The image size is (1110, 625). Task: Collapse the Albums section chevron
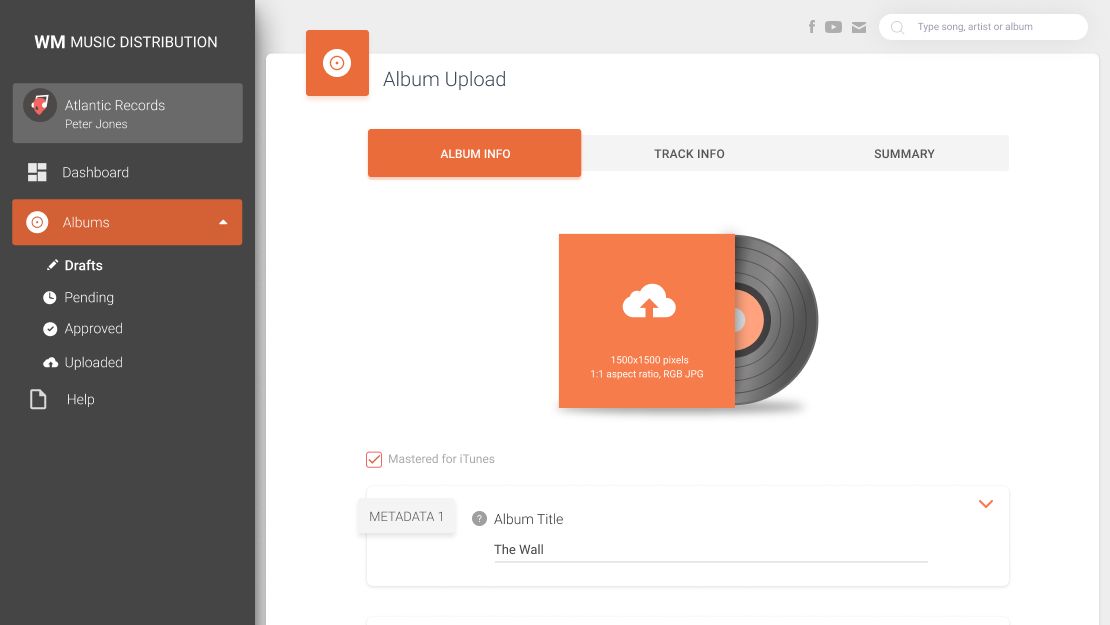pyautogui.click(x=224, y=221)
